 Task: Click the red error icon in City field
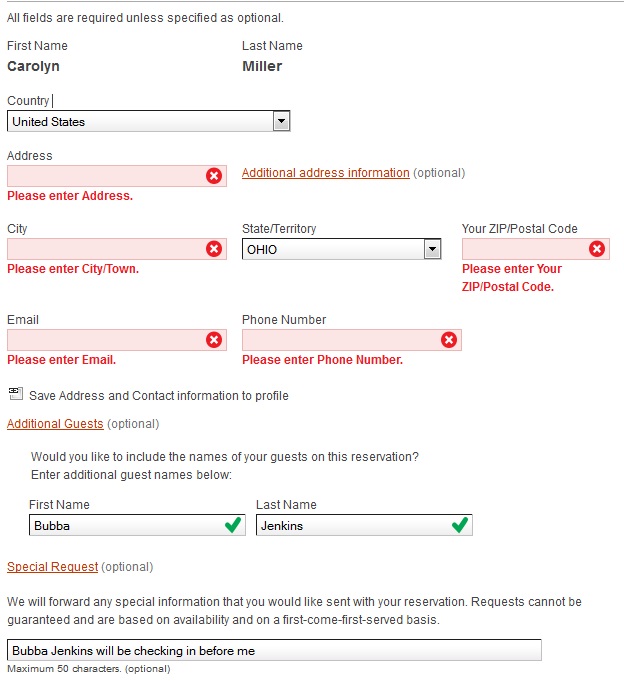(214, 249)
